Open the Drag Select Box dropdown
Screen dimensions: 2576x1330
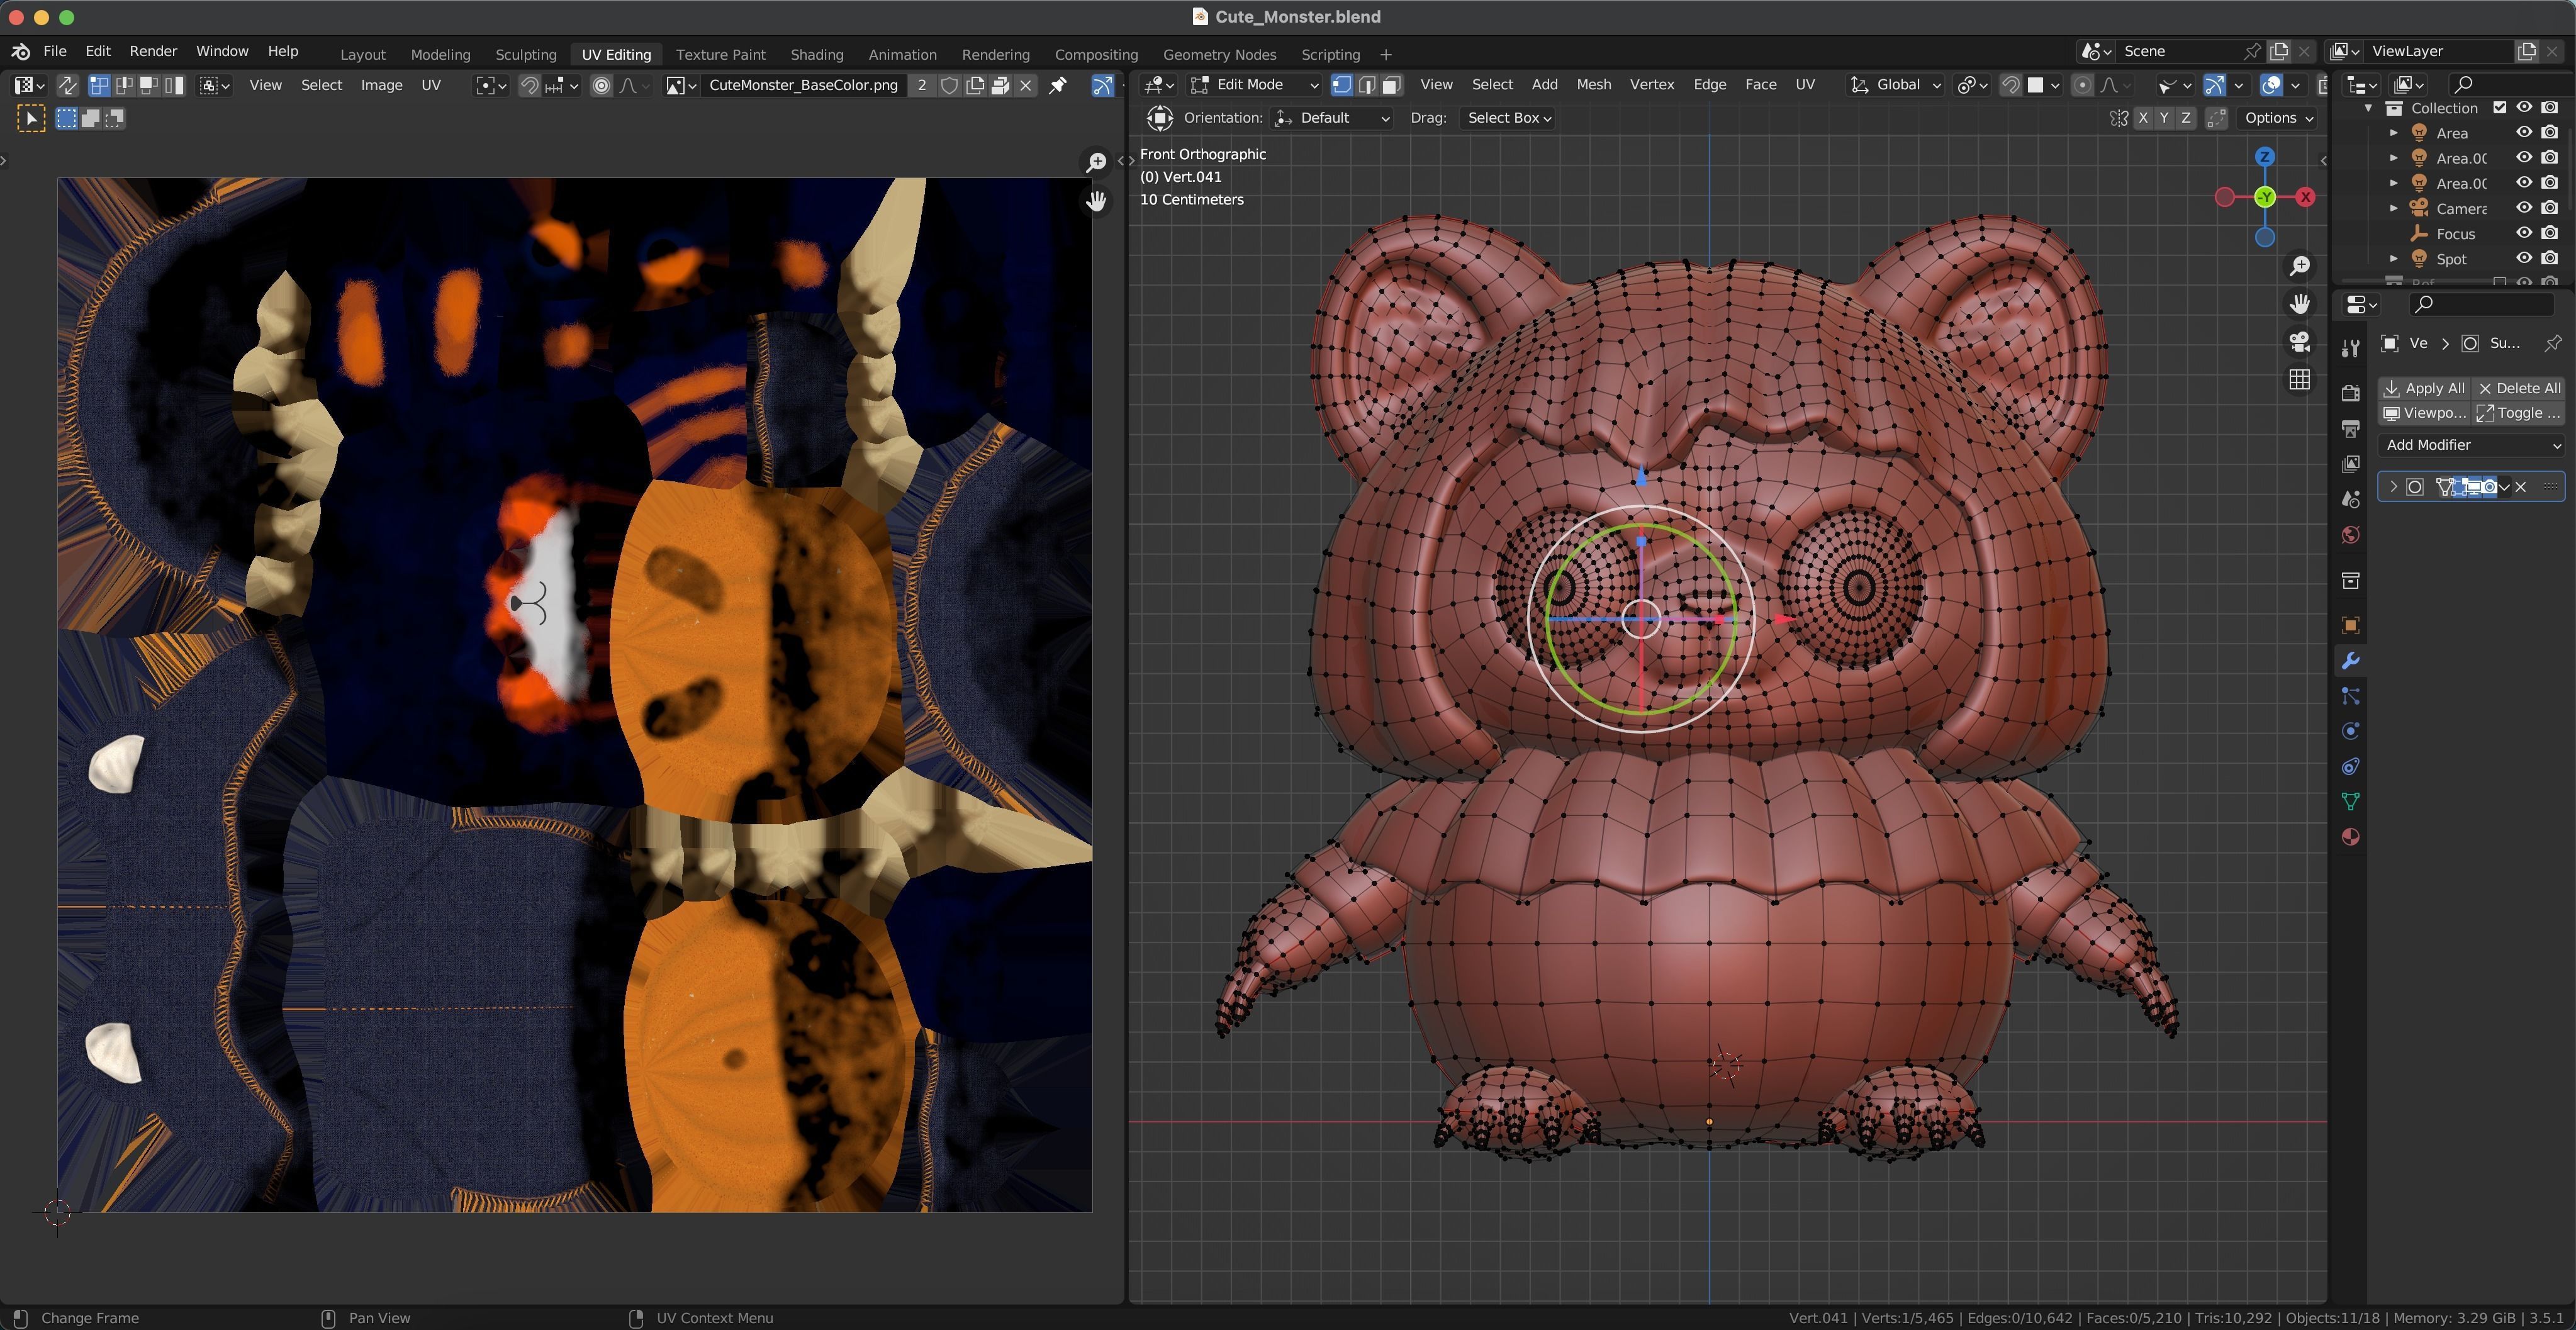[x=1508, y=118]
